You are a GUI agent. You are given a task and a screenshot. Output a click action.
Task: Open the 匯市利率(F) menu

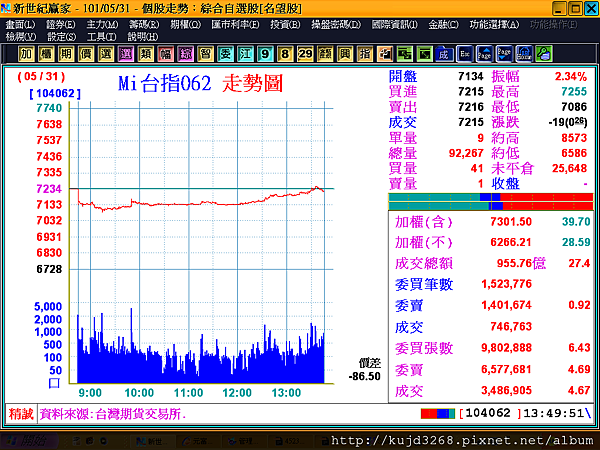pos(235,24)
